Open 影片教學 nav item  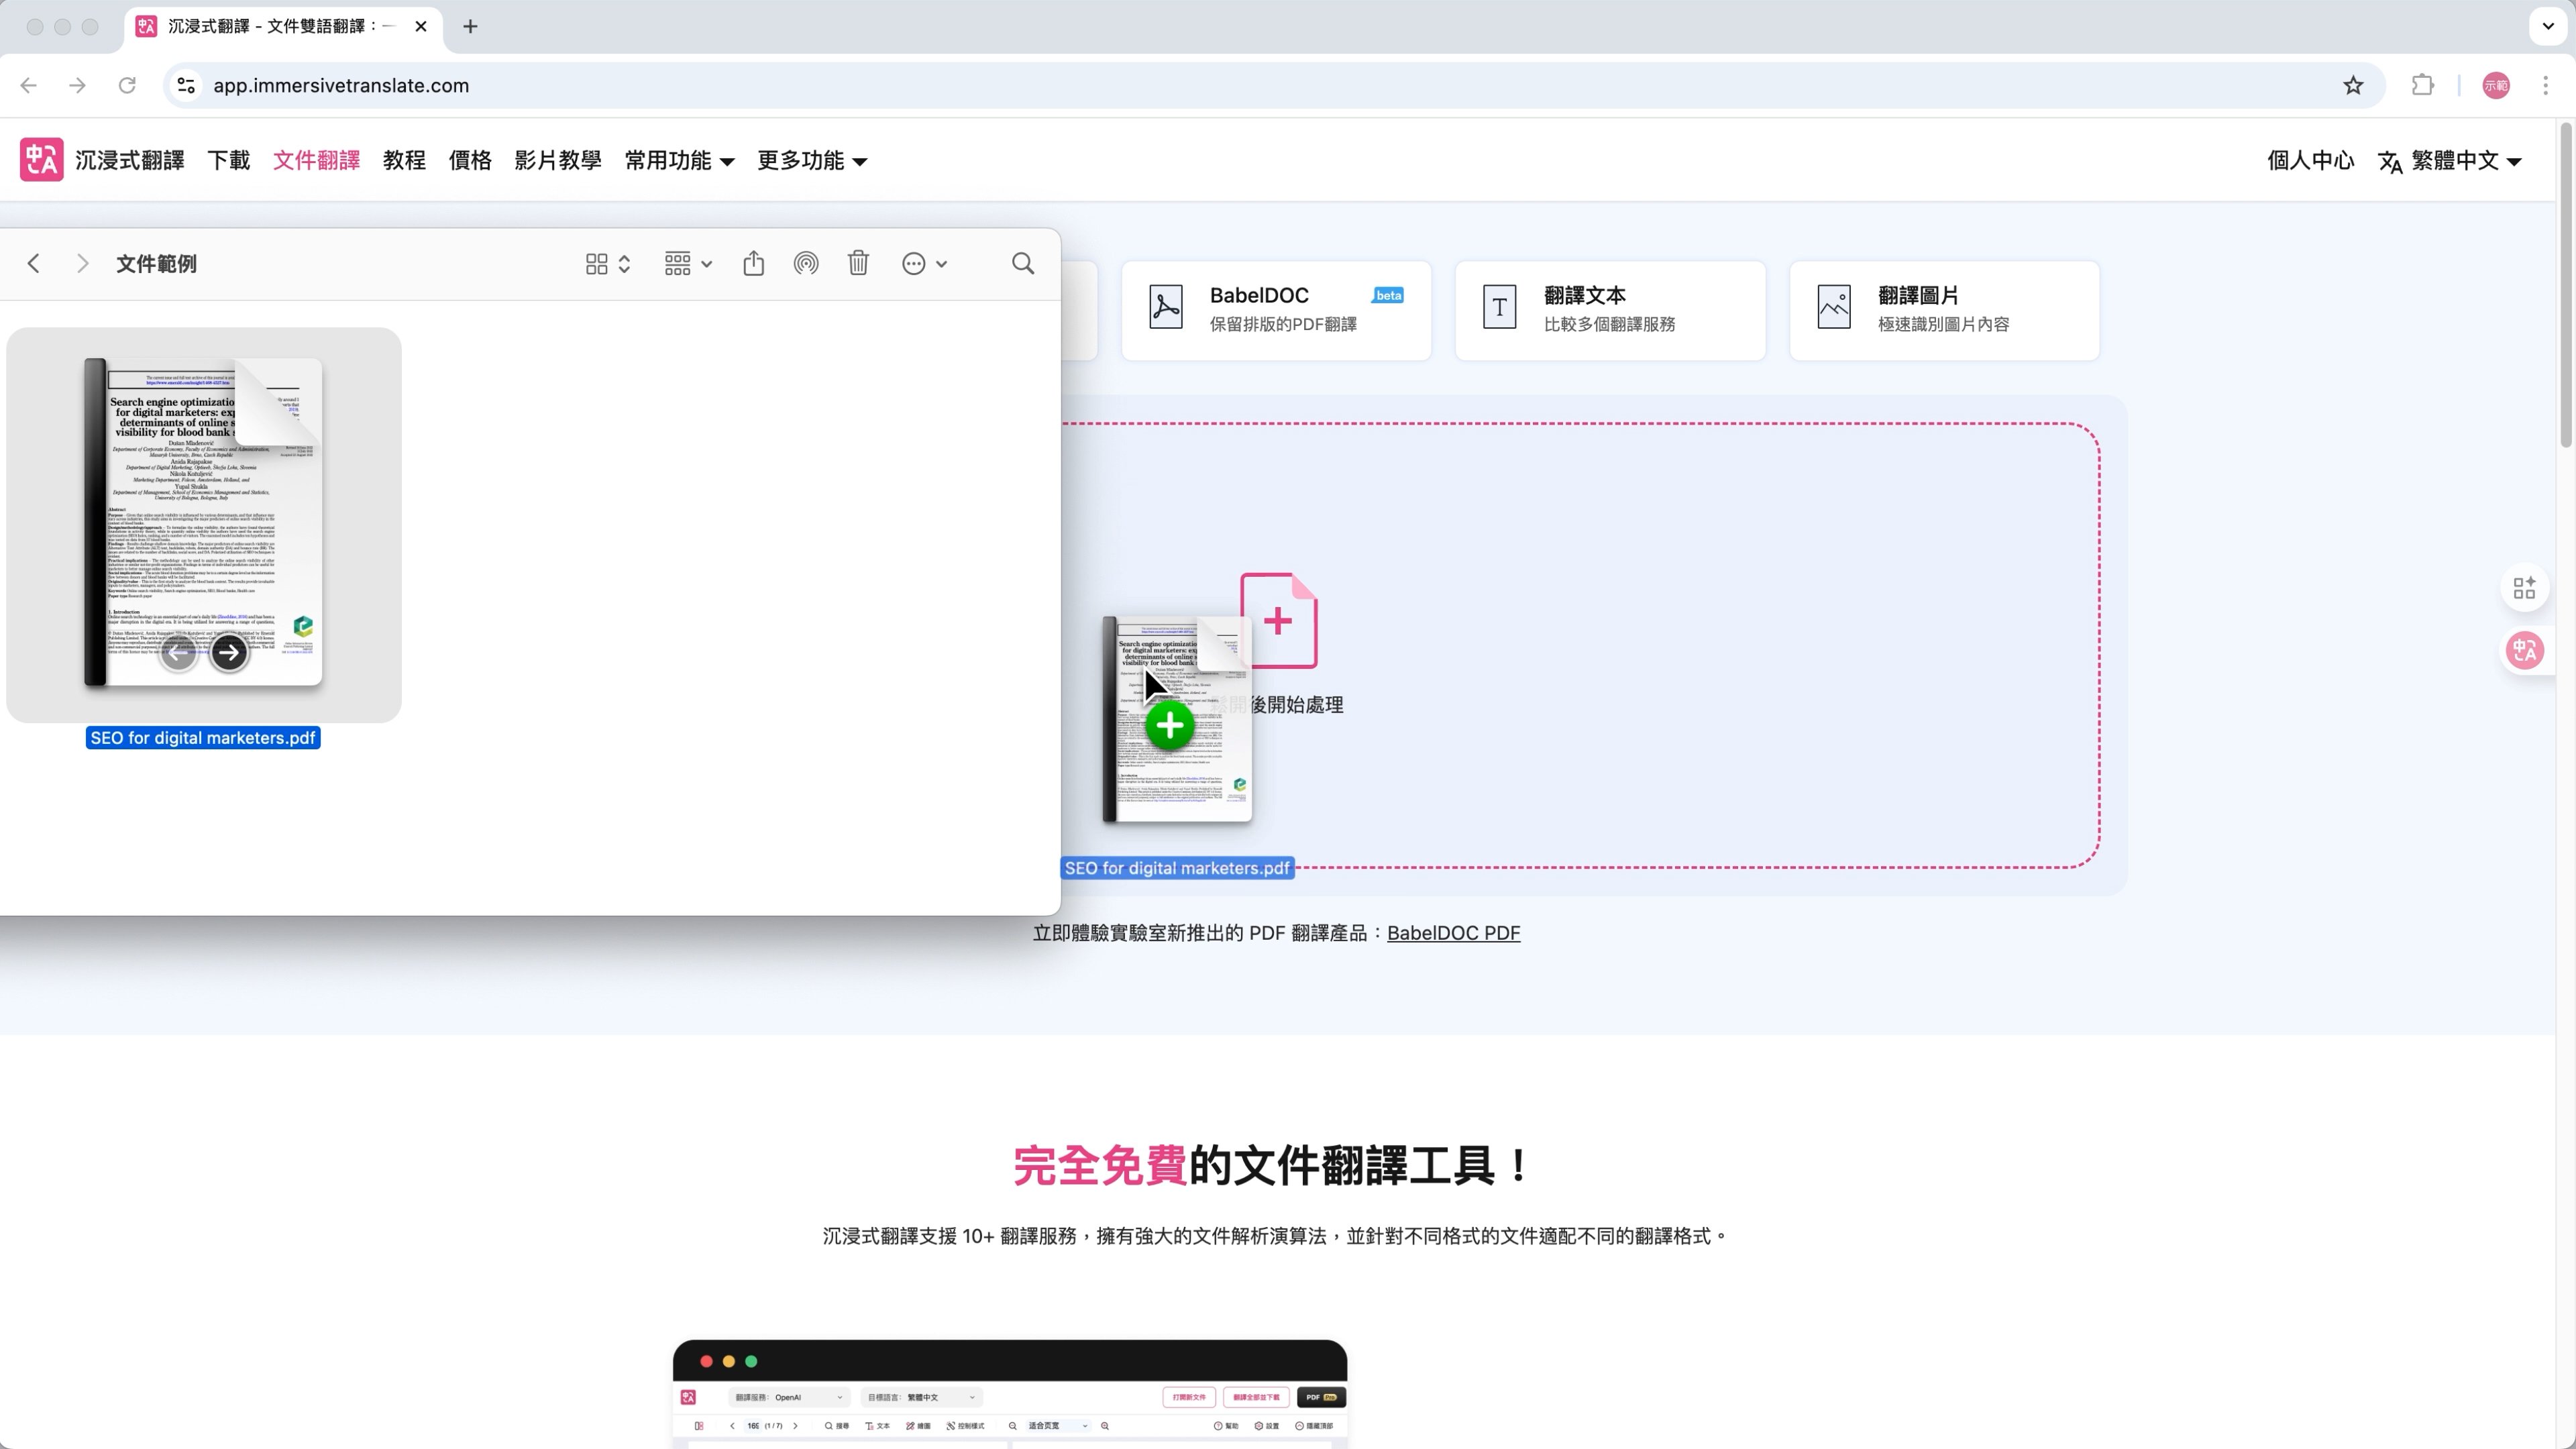558,160
